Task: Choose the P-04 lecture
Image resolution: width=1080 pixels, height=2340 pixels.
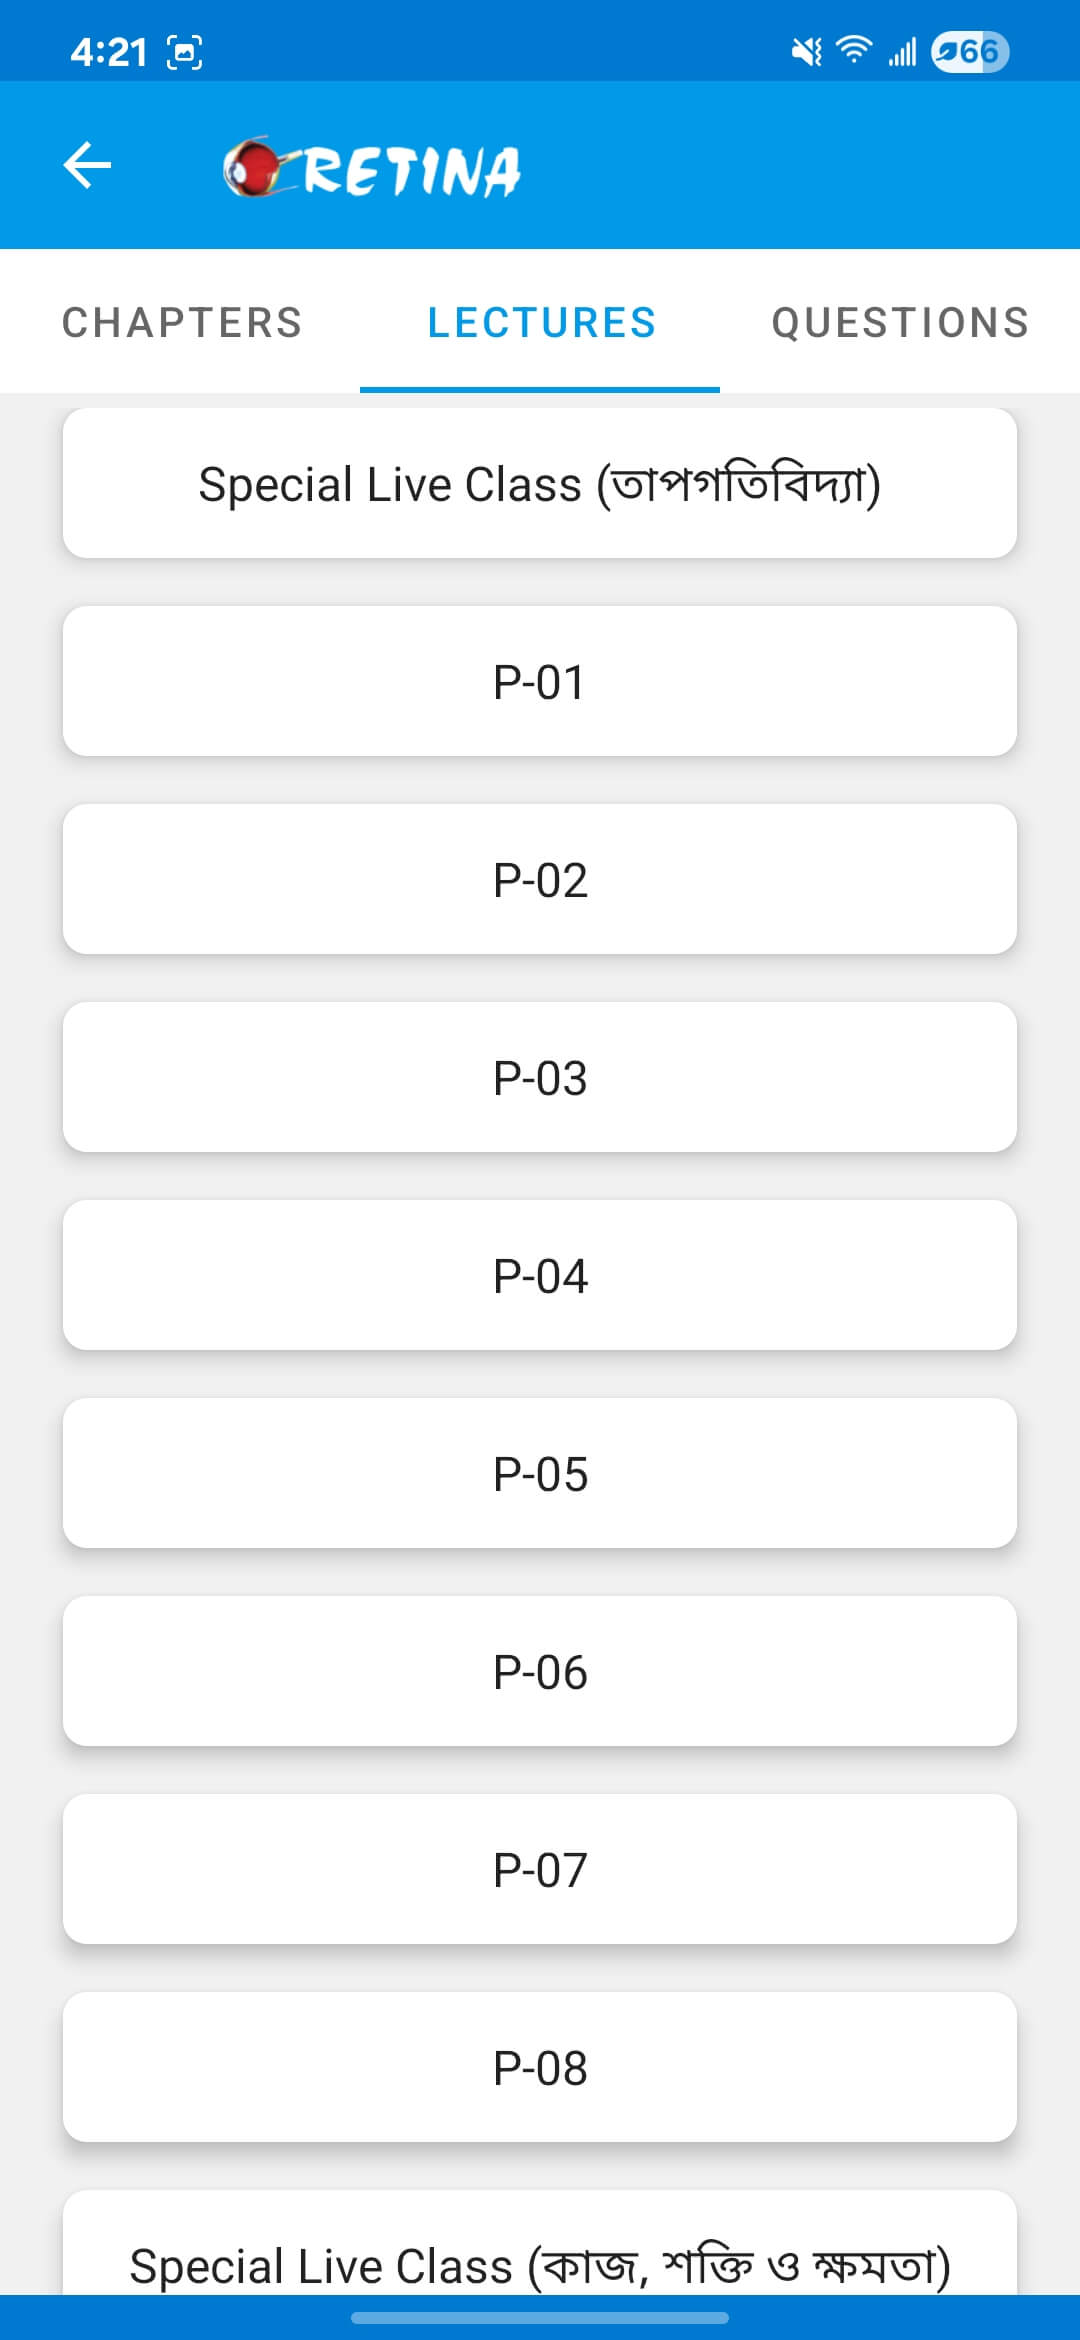Action: 540,1276
